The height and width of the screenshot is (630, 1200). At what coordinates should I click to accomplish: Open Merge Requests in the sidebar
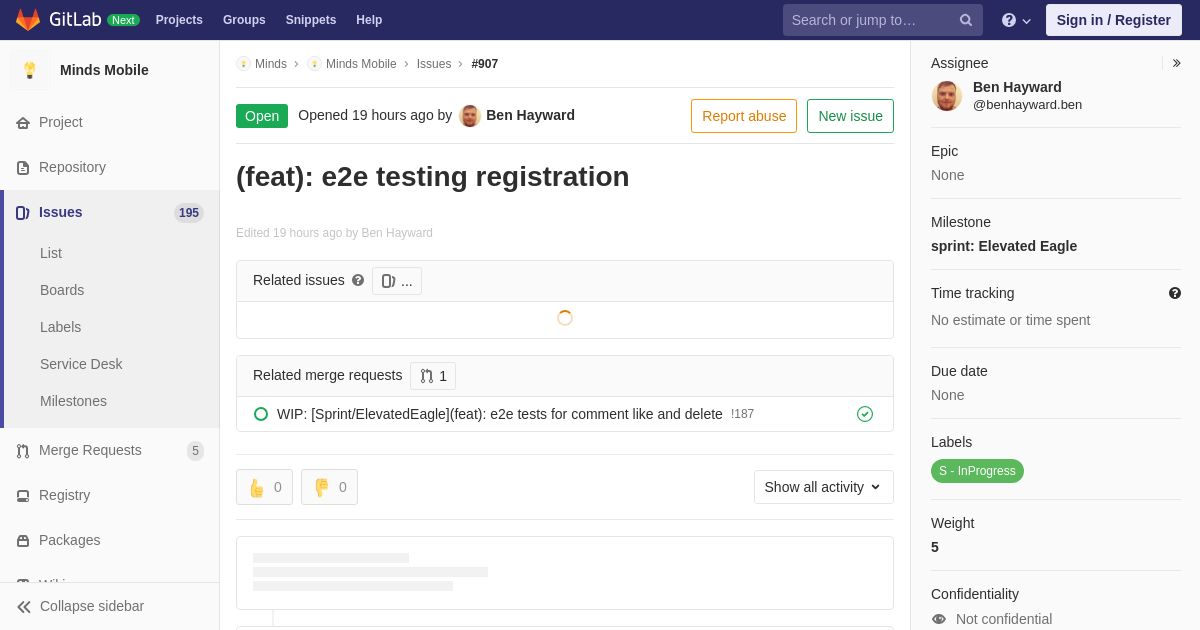coord(90,450)
